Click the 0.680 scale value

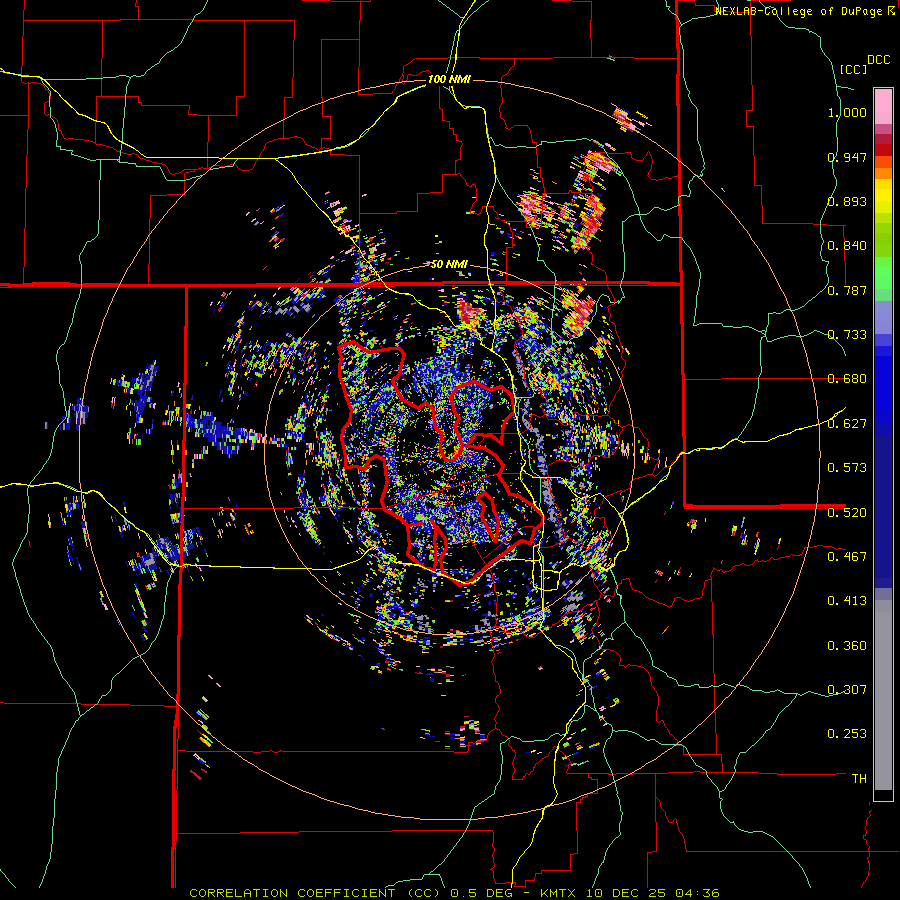[x=847, y=379]
